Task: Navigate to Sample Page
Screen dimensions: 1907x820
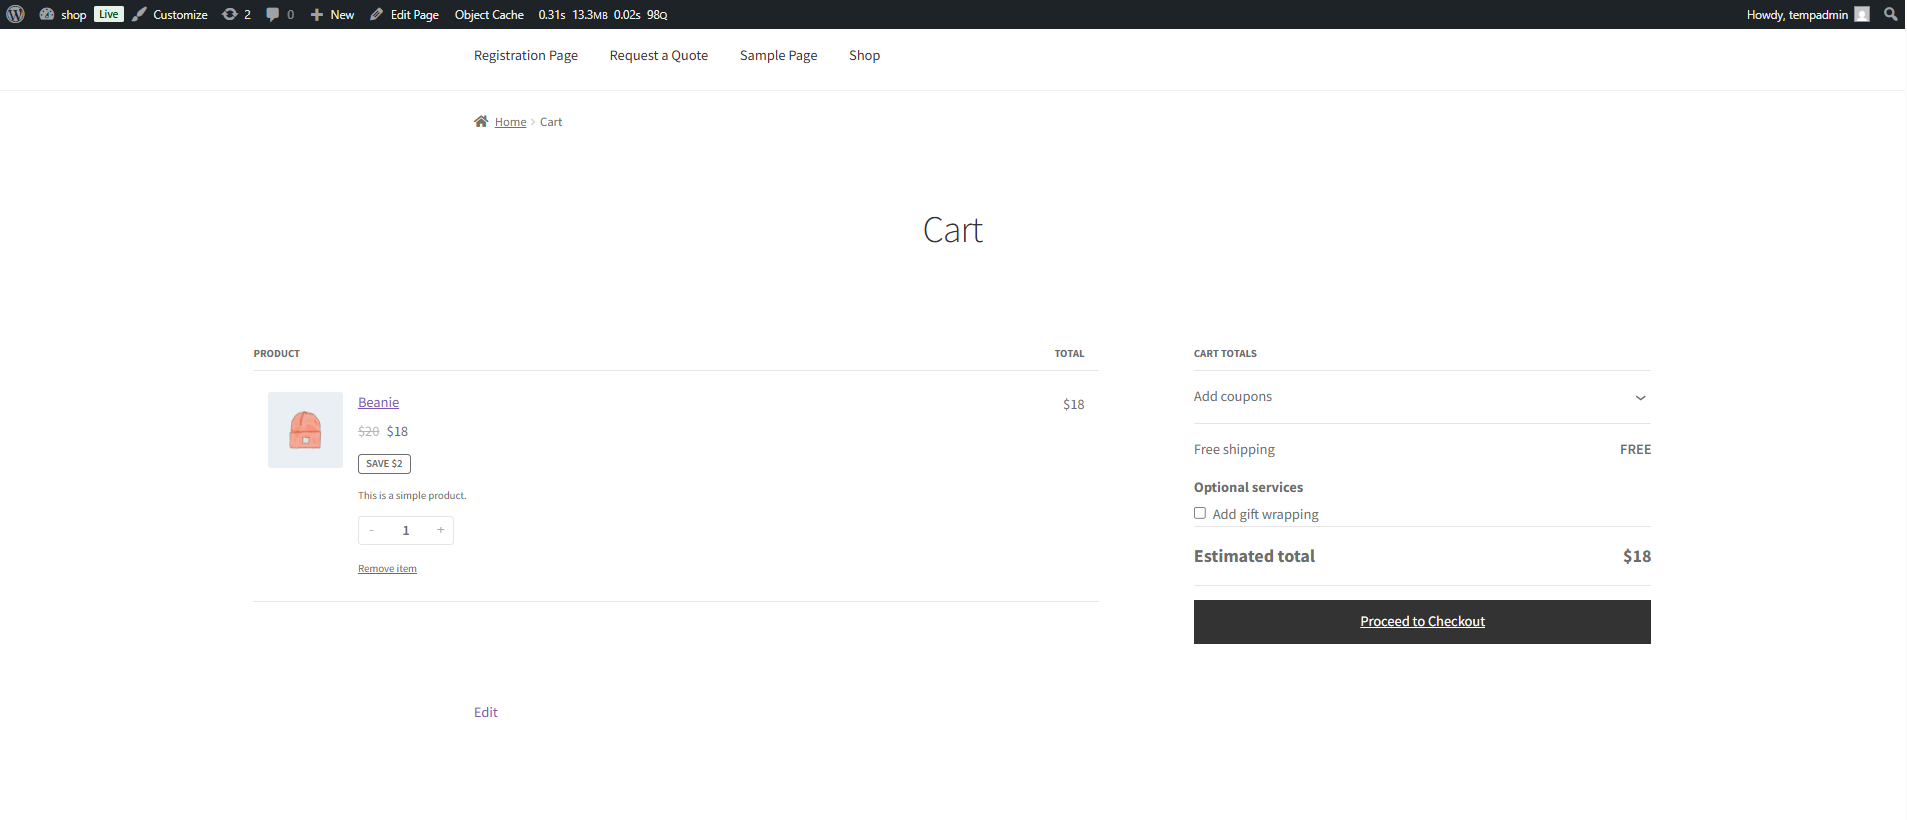Action: 779,55
